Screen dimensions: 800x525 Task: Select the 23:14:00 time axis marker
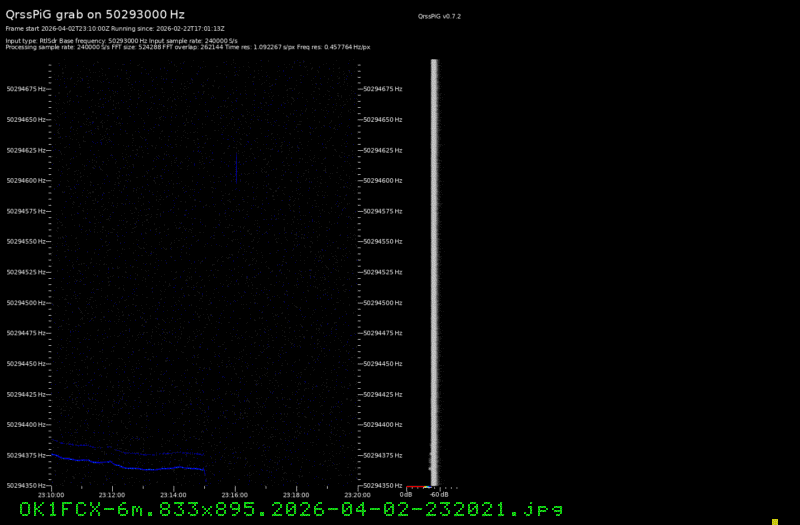pos(173,494)
